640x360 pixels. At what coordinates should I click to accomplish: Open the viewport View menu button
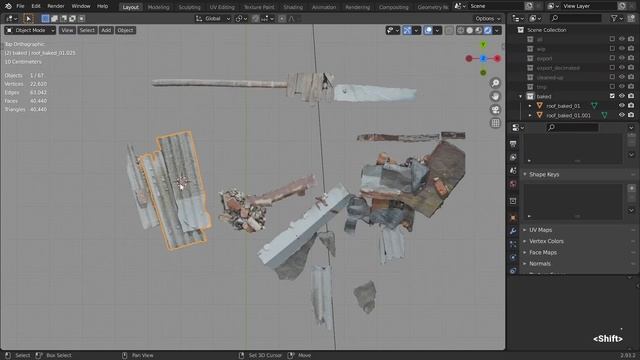coord(67,30)
